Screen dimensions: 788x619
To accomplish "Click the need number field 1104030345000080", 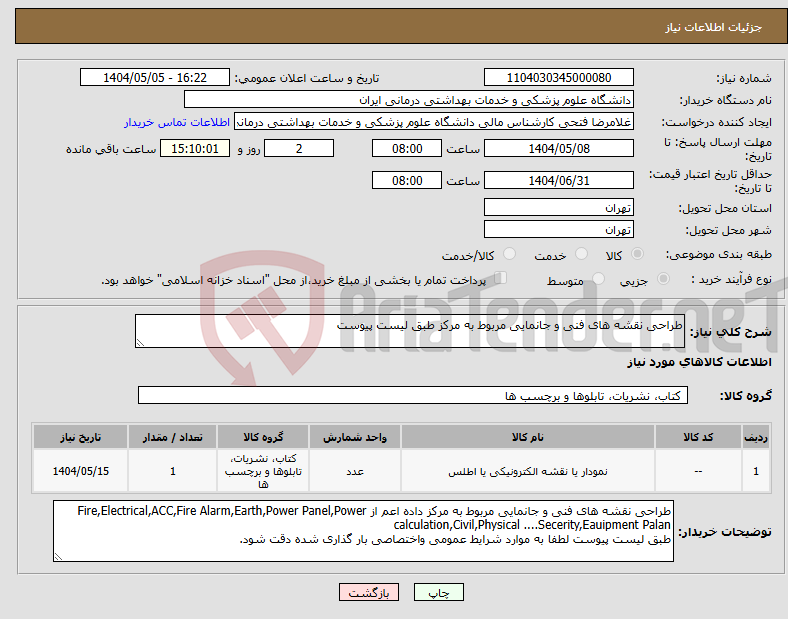I will pos(558,77).
